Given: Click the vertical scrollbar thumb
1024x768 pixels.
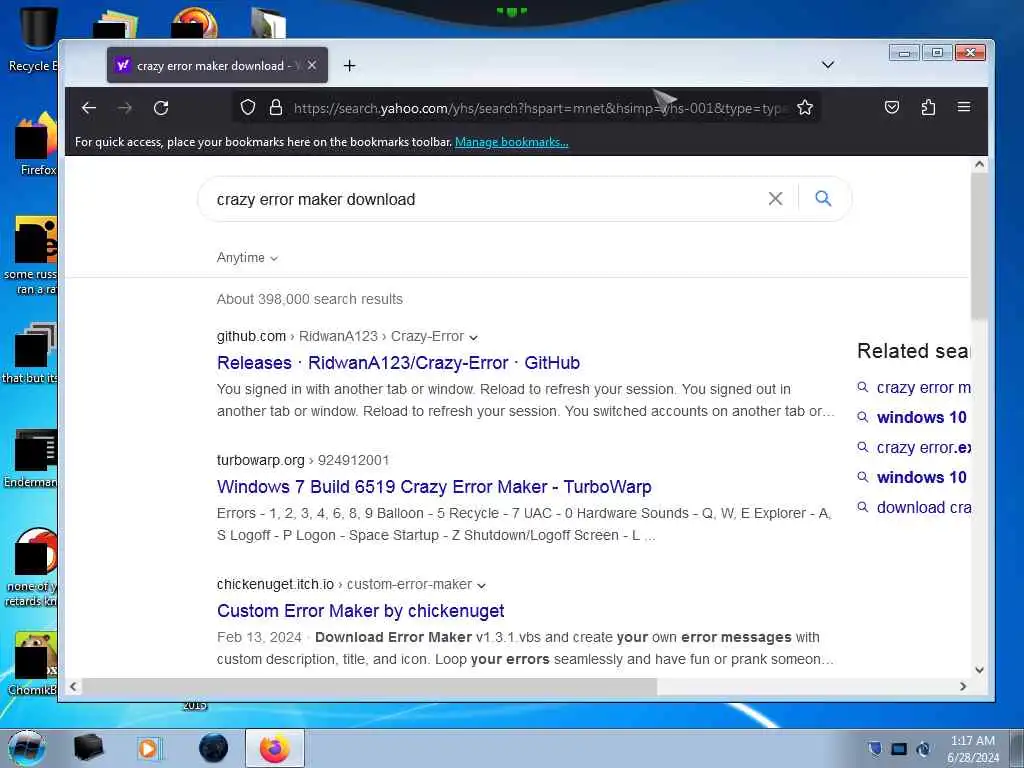Looking at the screenshot, I should 979,246.
